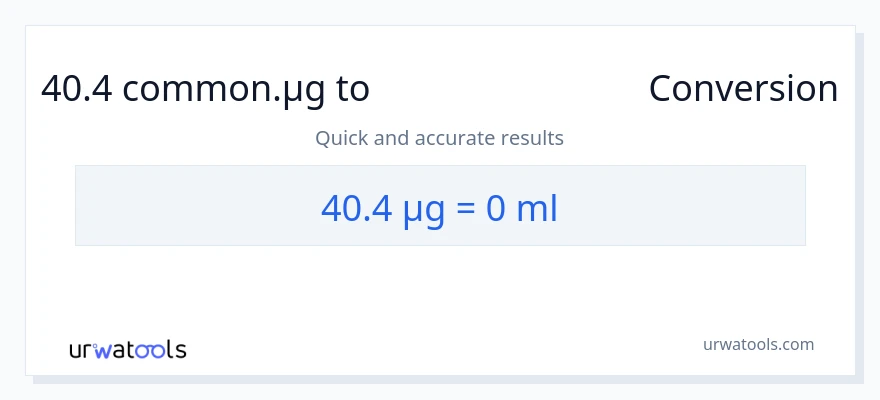Click the 'ml' unit in the result
The width and height of the screenshot is (880, 400).
[x=537, y=208]
